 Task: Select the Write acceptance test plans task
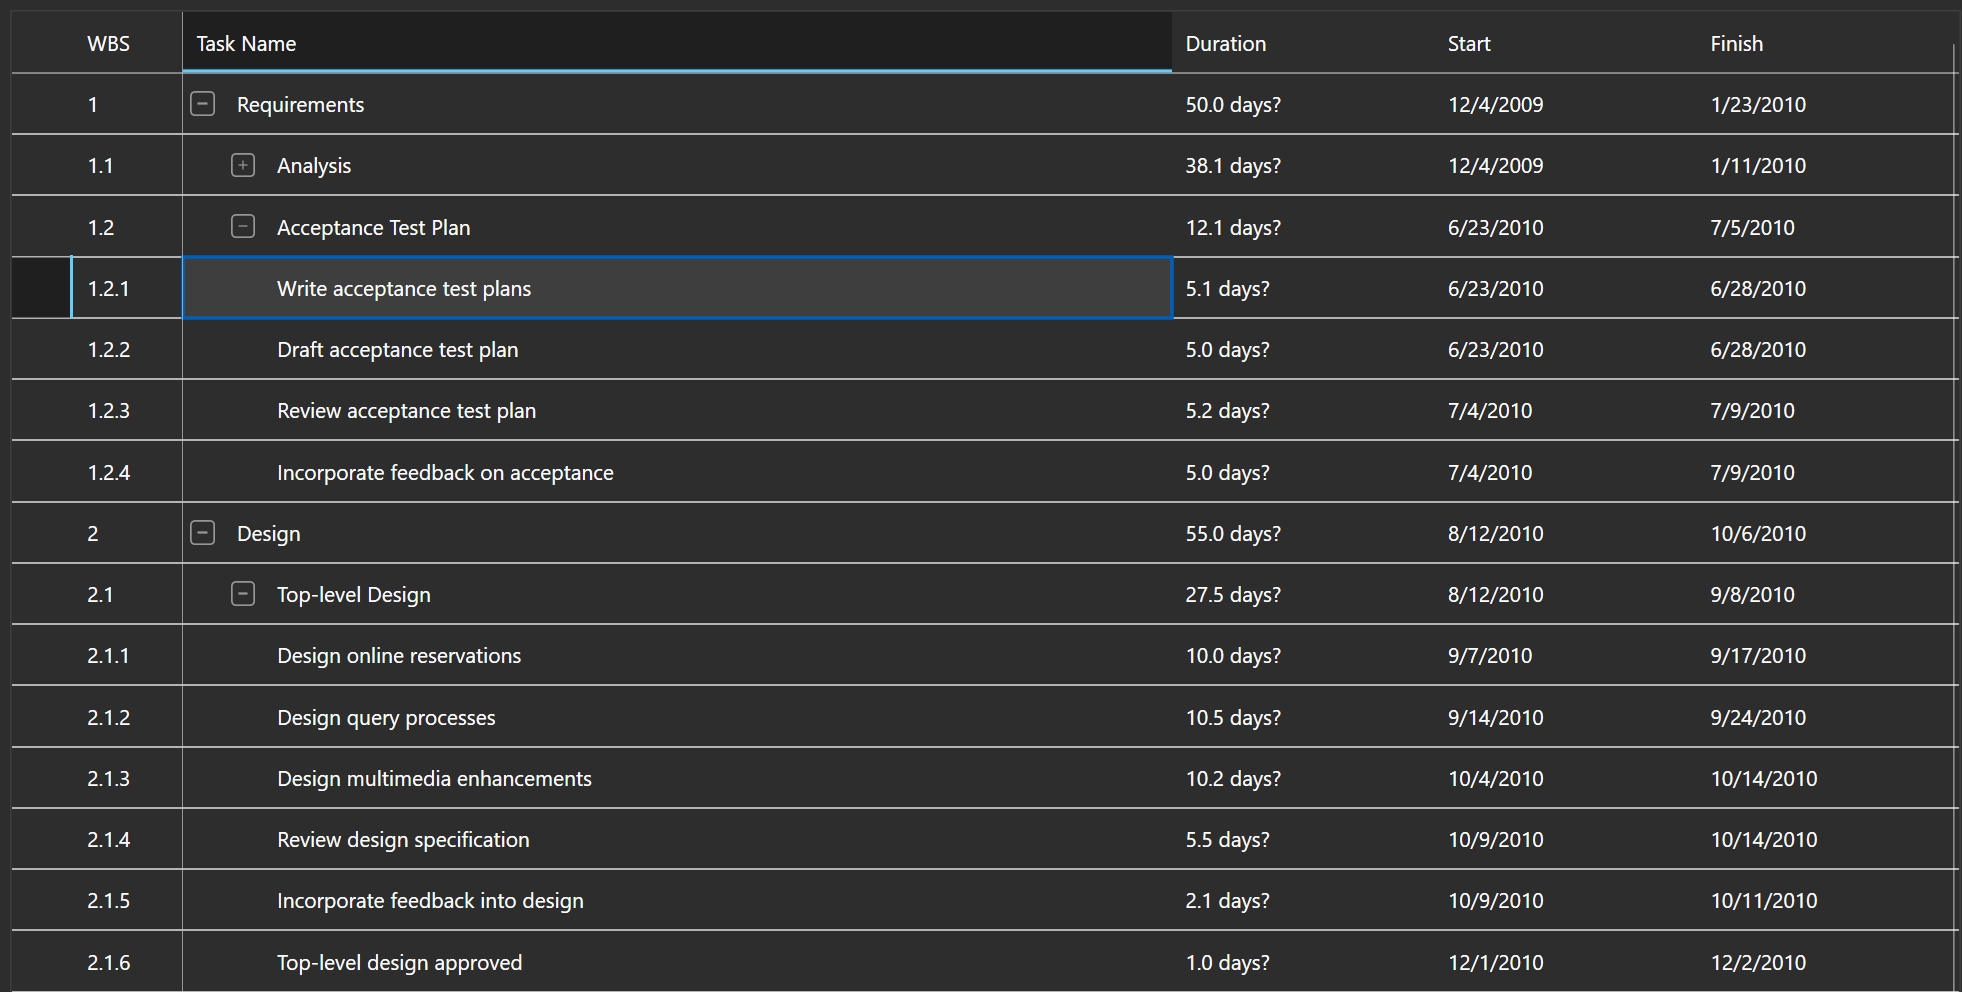point(404,288)
